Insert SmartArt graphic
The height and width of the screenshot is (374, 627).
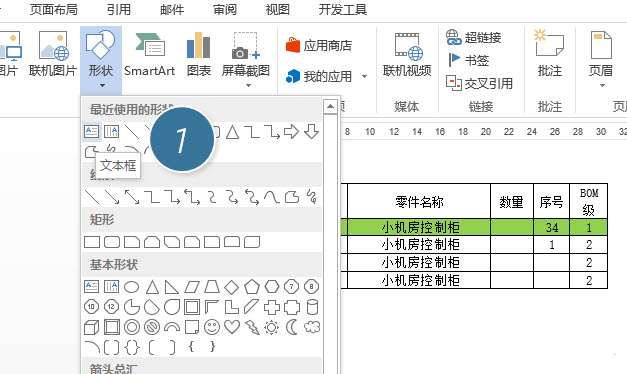149,55
